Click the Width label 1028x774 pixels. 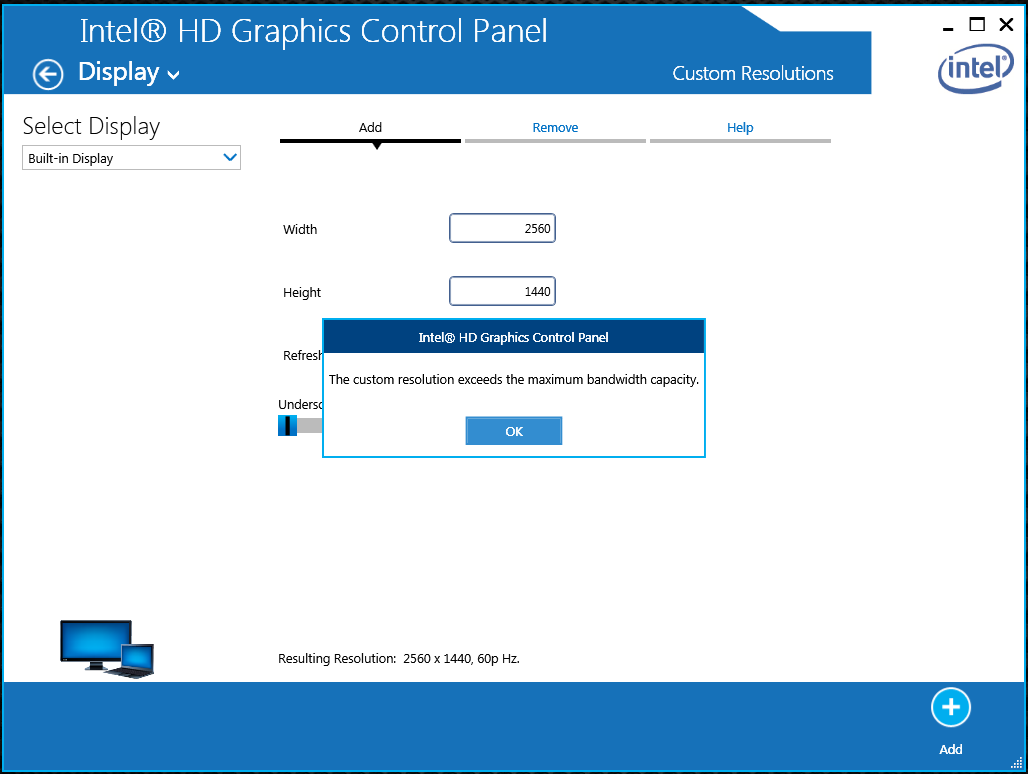[300, 229]
